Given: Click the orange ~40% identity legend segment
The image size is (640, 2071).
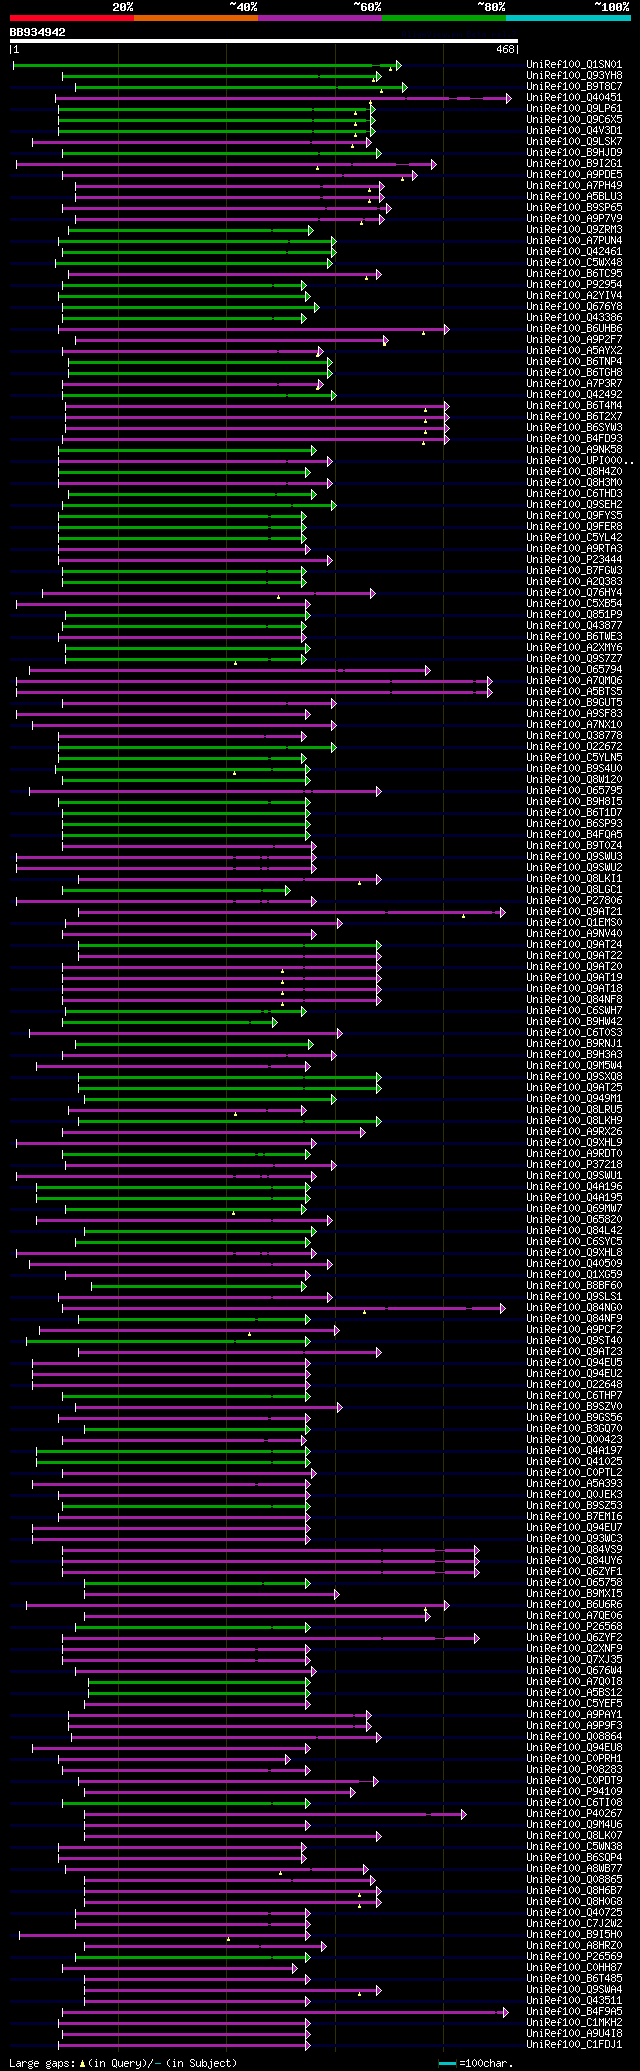Looking at the screenshot, I should coord(196,17).
